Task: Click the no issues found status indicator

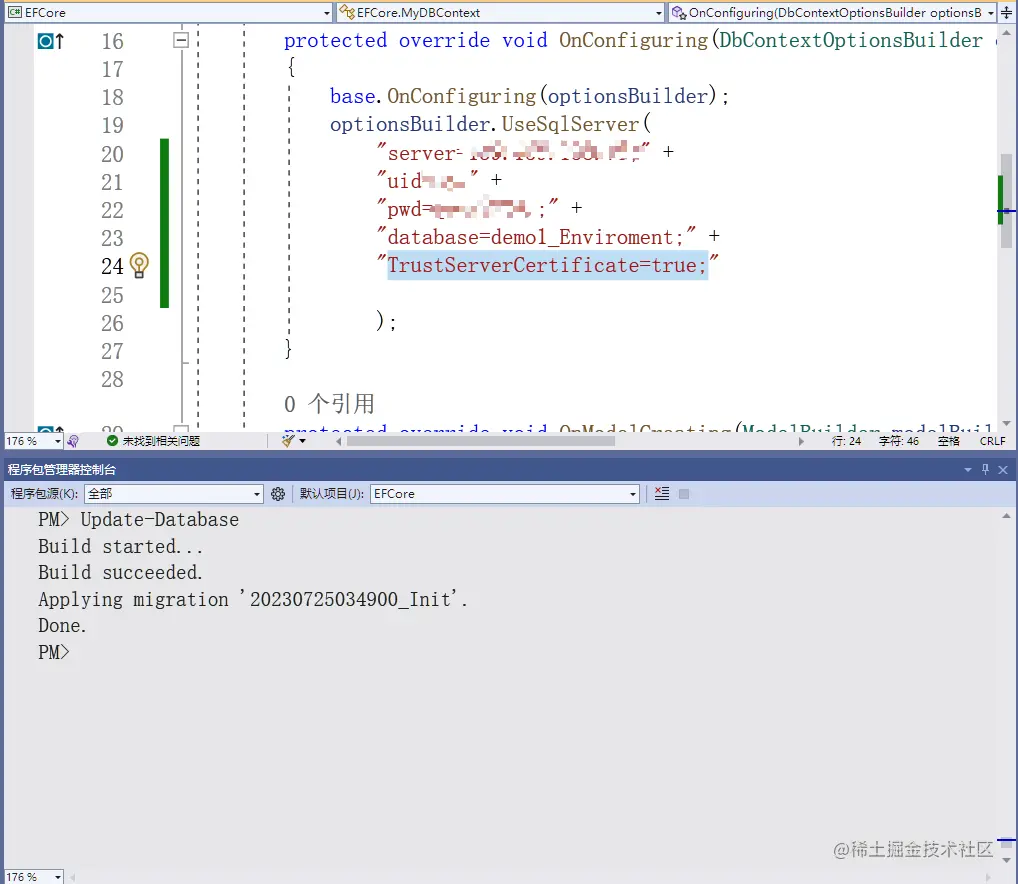Action: [x=153, y=441]
